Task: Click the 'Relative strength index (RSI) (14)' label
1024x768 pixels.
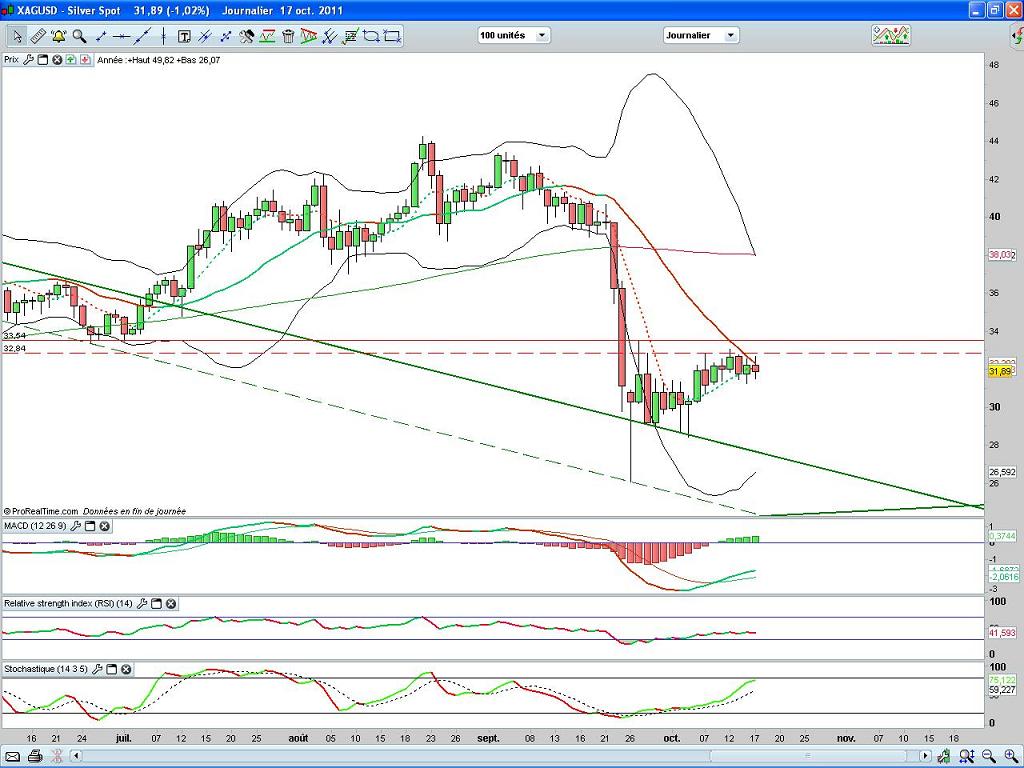Action: (68, 604)
